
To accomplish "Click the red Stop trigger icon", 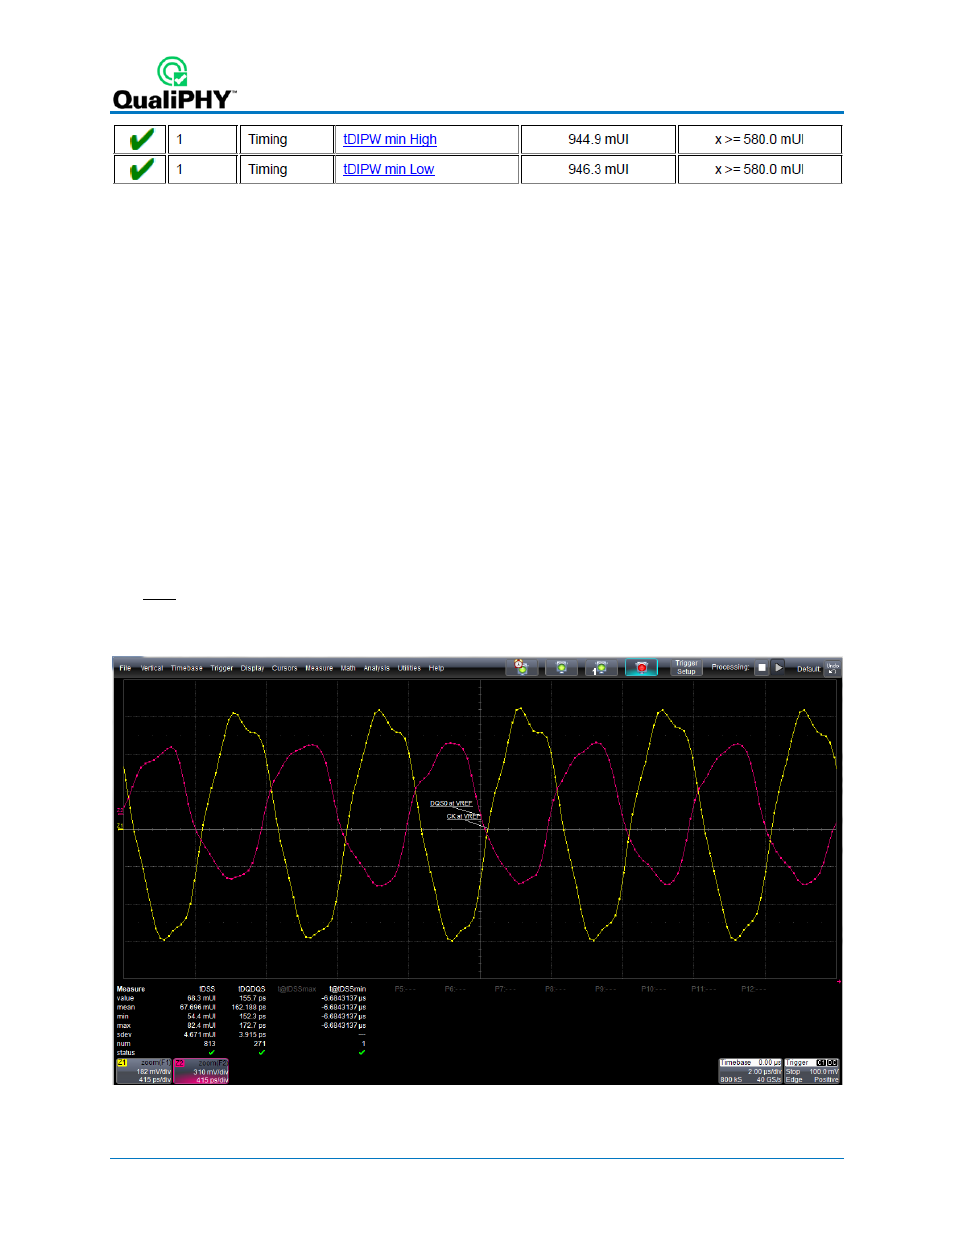I will (x=641, y=667).
